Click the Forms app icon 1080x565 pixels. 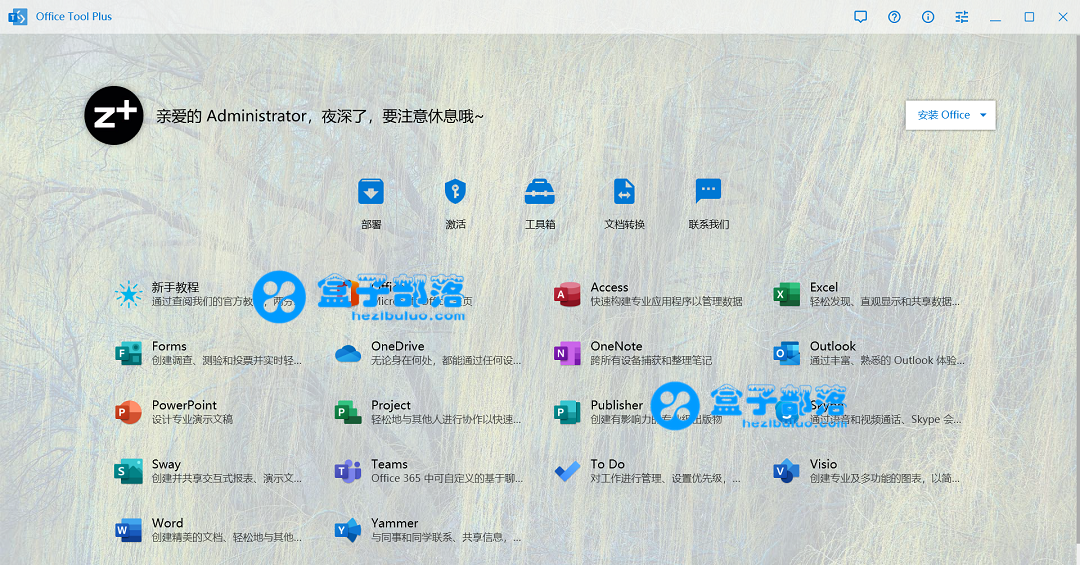[x=128, y=353]
